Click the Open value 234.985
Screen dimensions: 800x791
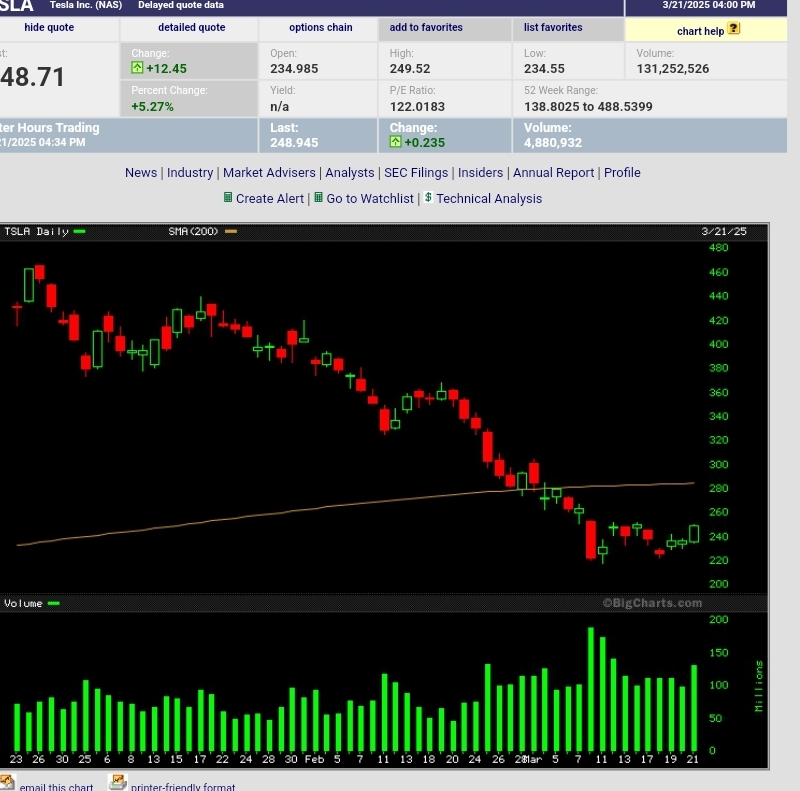294,68
